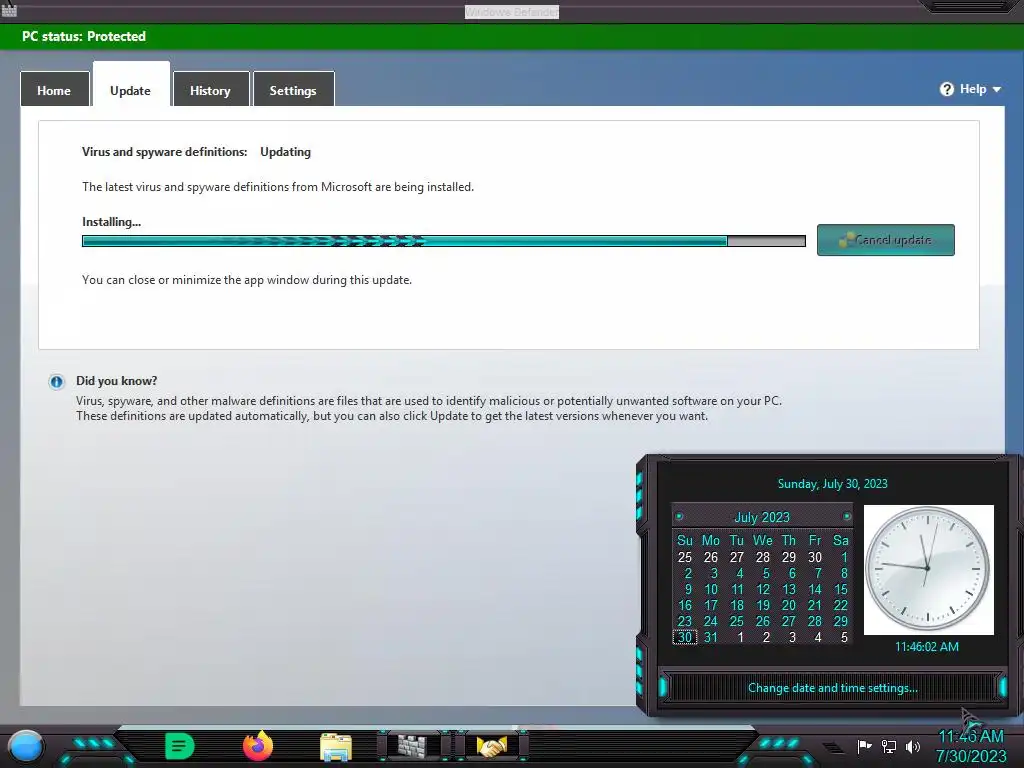Select June 25 in the calendar

coord(684,557)
